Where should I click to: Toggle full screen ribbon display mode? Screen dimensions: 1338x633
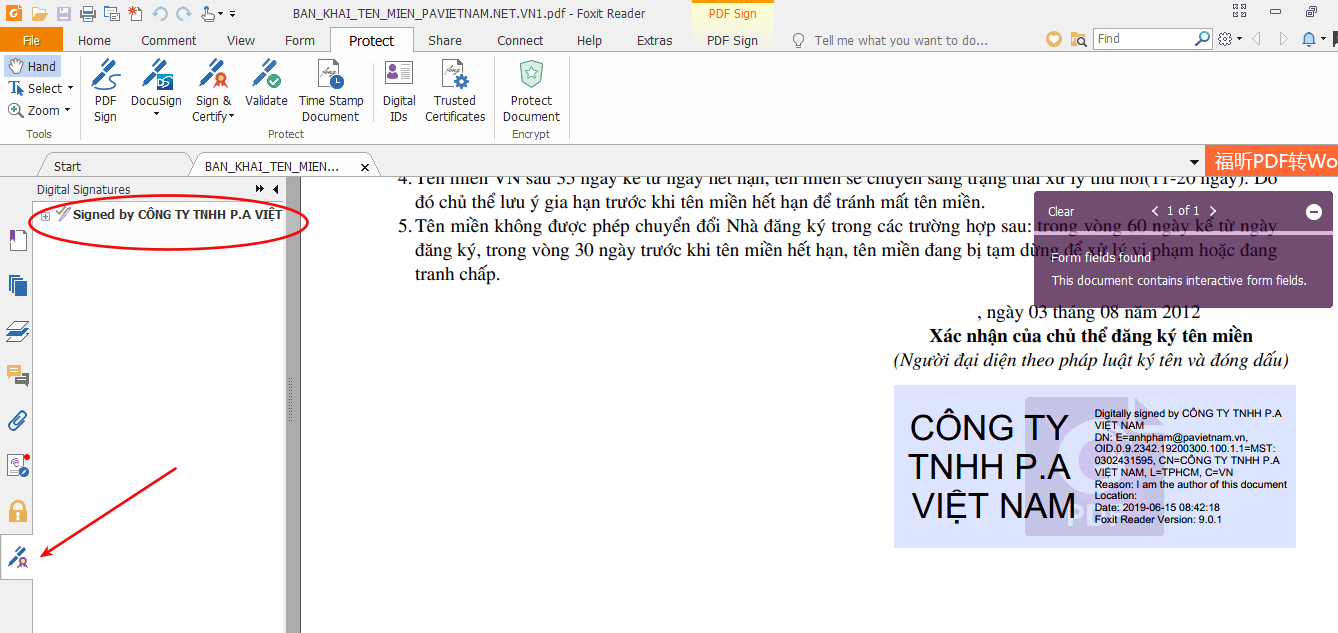tap(1240, 13)
